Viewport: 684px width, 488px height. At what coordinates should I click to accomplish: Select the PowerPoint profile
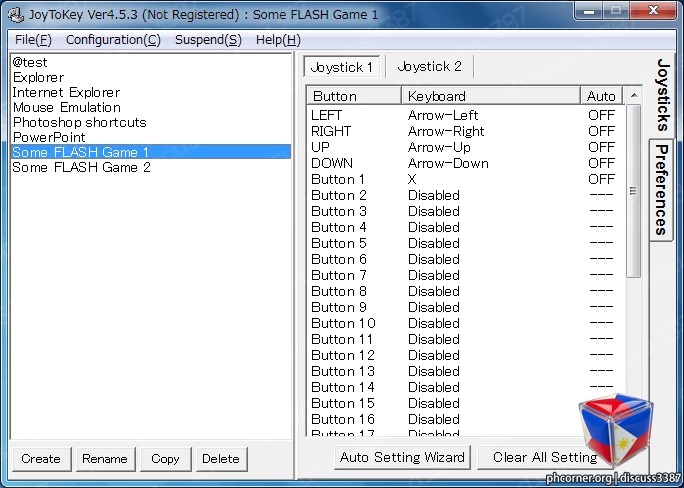click(x=150, y=137)
